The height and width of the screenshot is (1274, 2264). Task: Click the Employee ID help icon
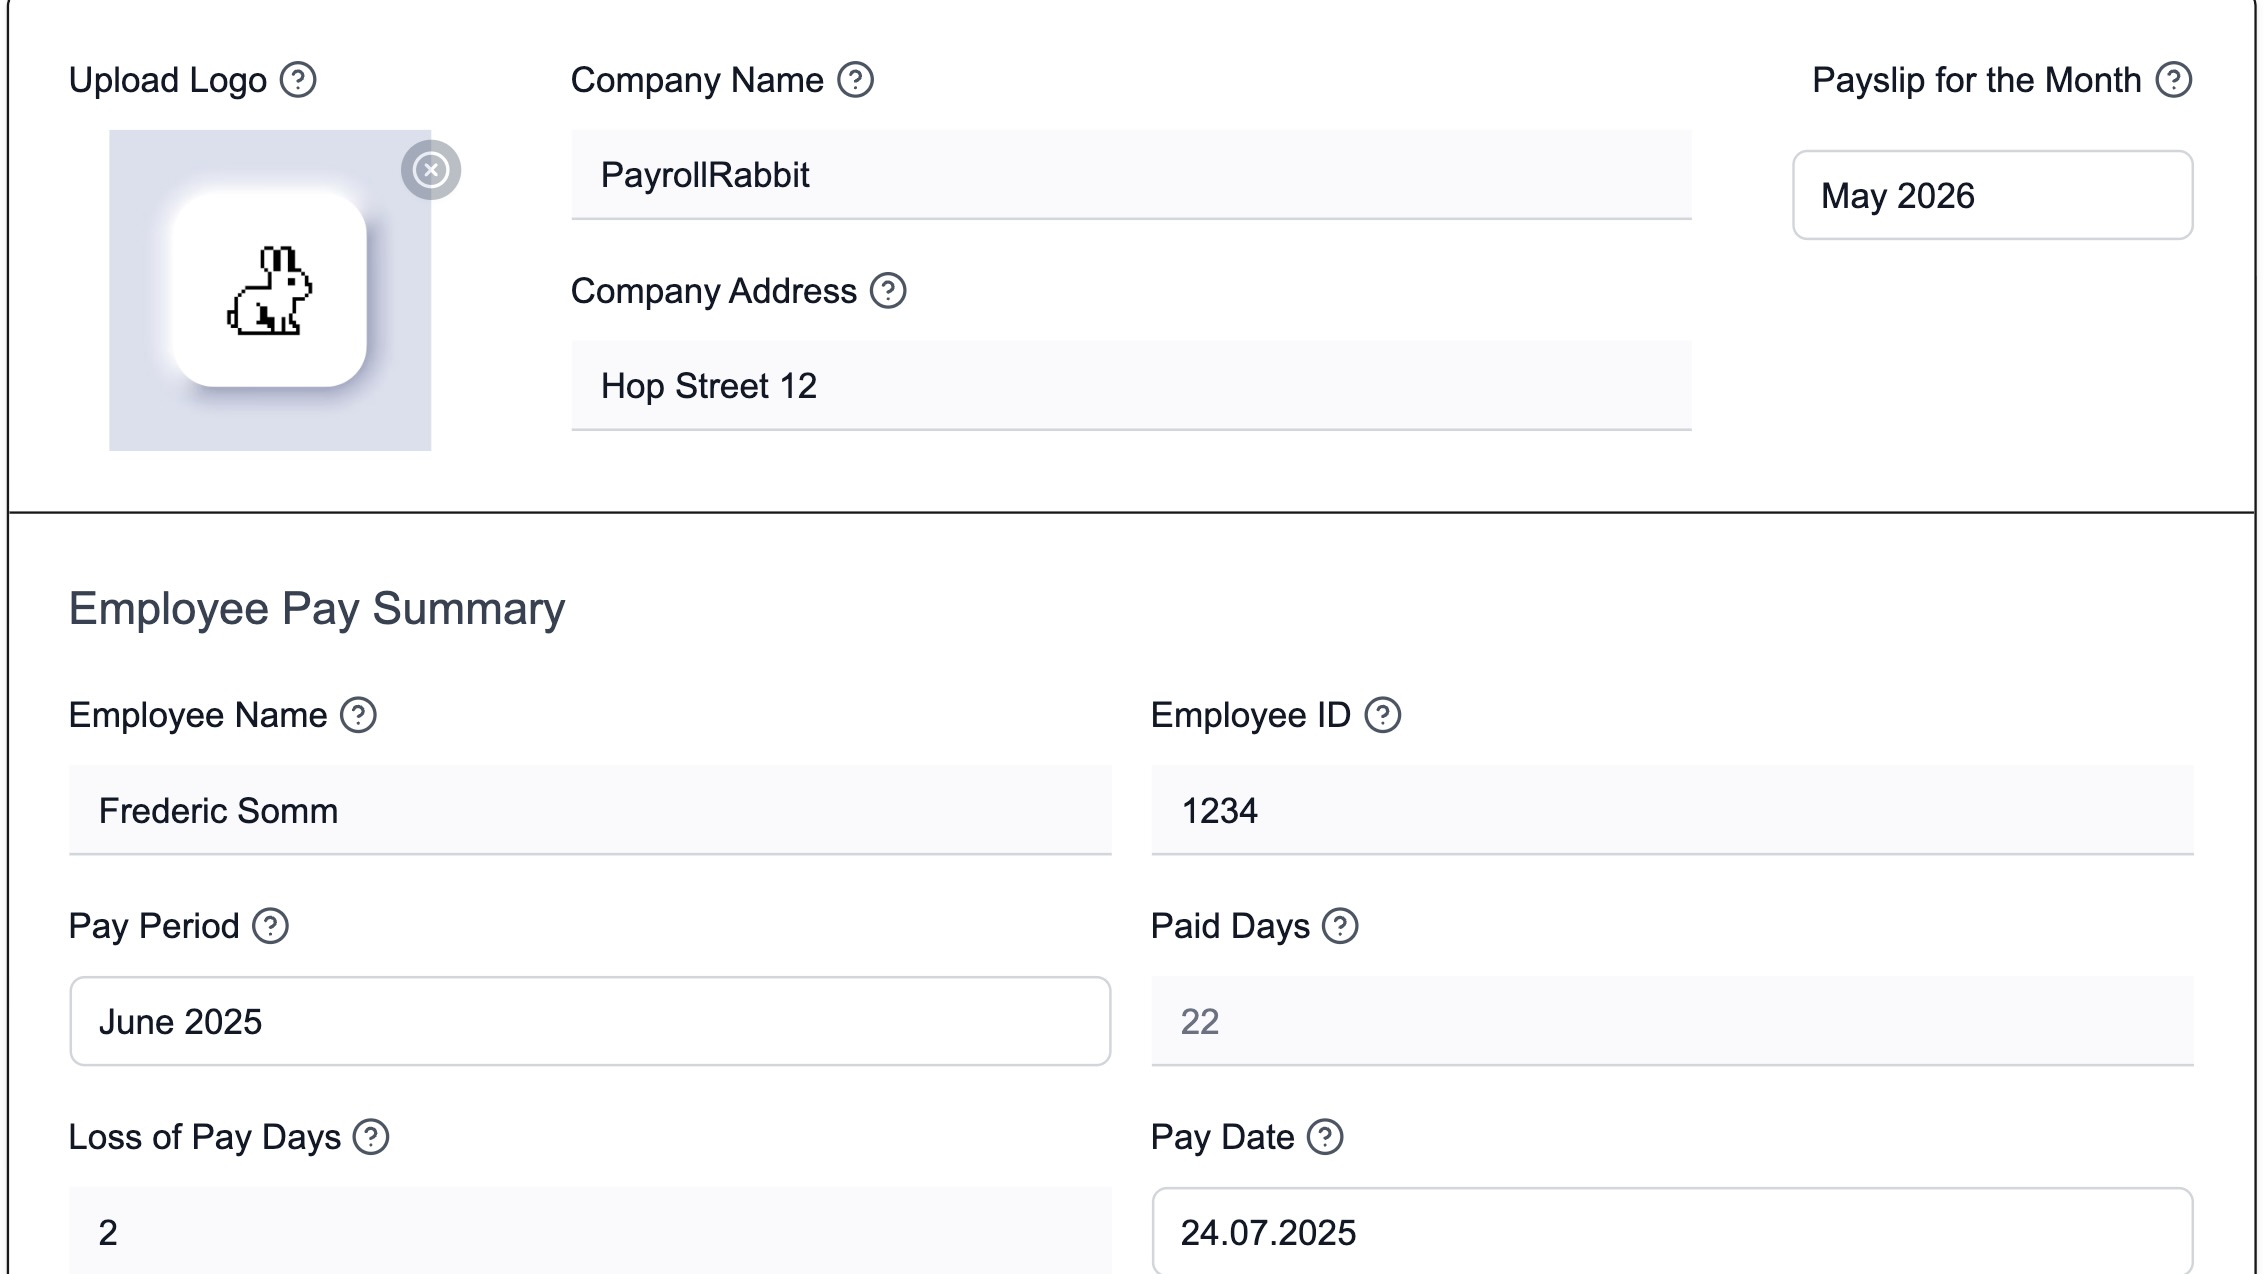pyautogui.click(x=1385, y=714)
